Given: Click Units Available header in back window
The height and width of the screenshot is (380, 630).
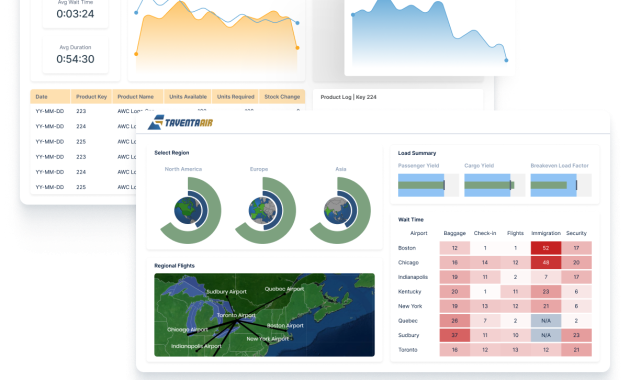Looking at the screenshot, I should [x=188, y=97].
